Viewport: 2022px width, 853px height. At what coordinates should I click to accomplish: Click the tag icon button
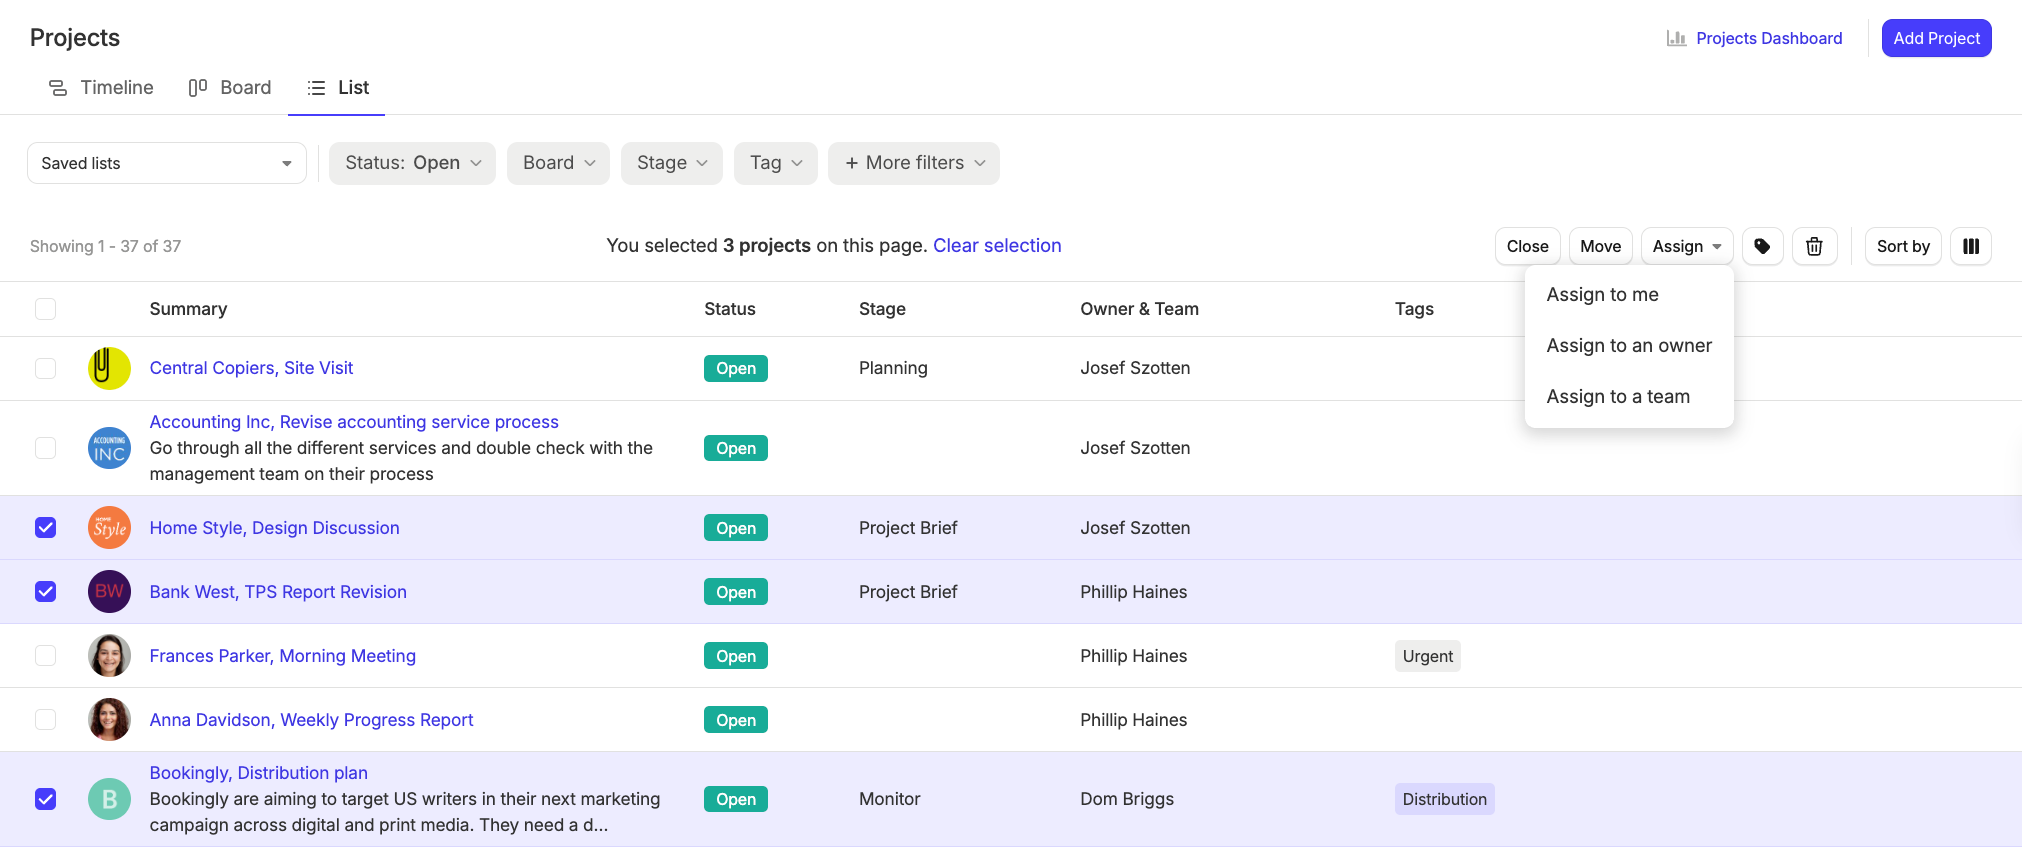[1763, 246]
